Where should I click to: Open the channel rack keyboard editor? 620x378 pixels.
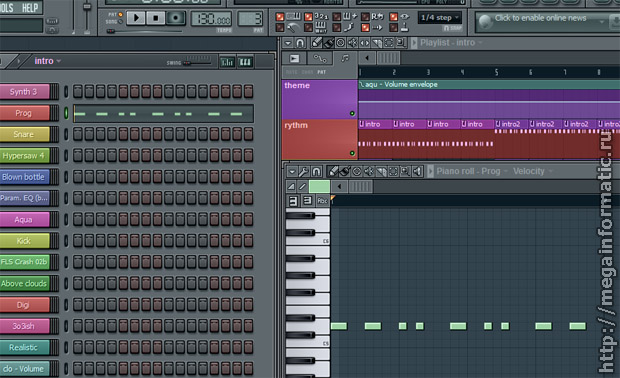(245, 62)
